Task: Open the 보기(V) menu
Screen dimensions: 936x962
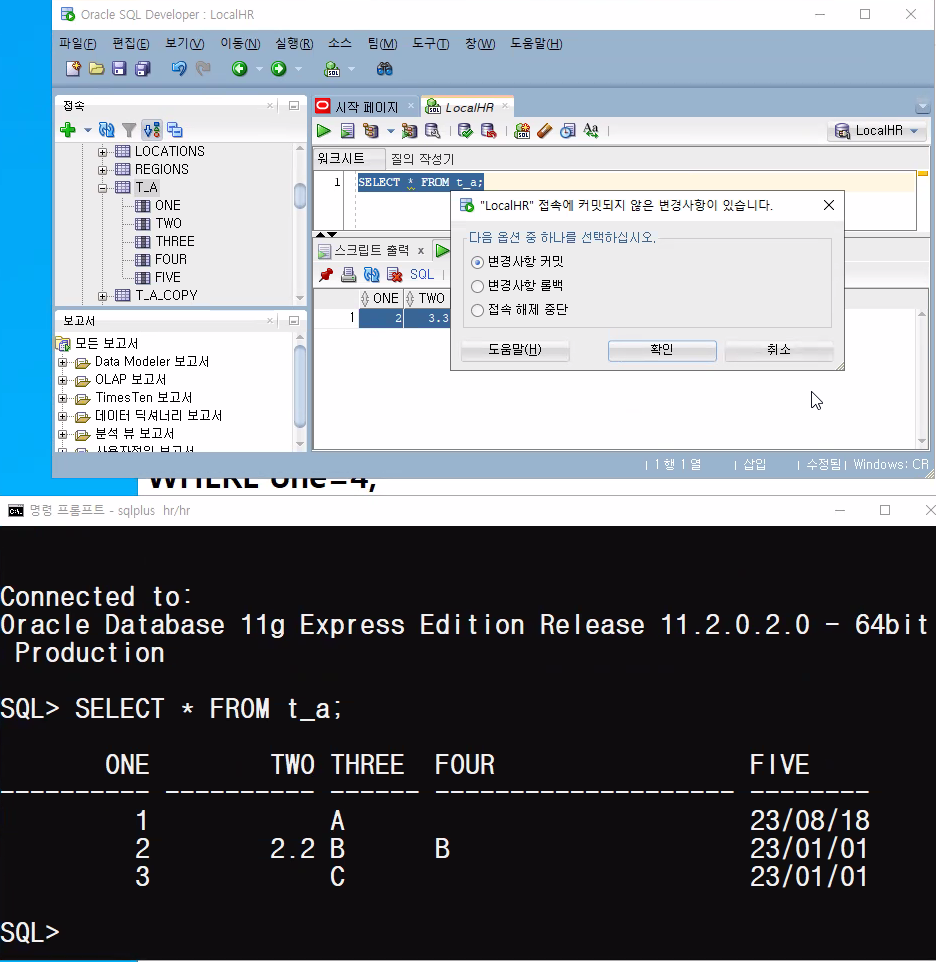Action: tap(185, 44)
